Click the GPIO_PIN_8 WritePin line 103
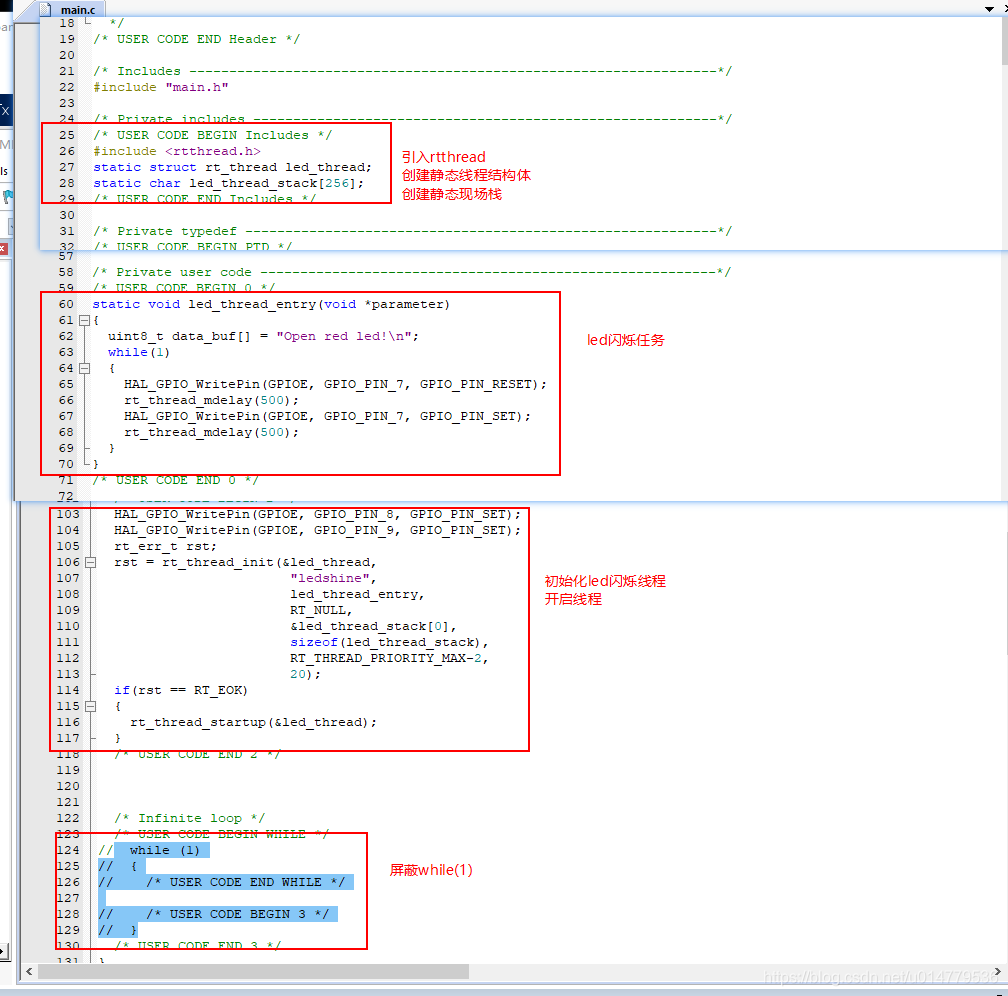 pos(317,514)
